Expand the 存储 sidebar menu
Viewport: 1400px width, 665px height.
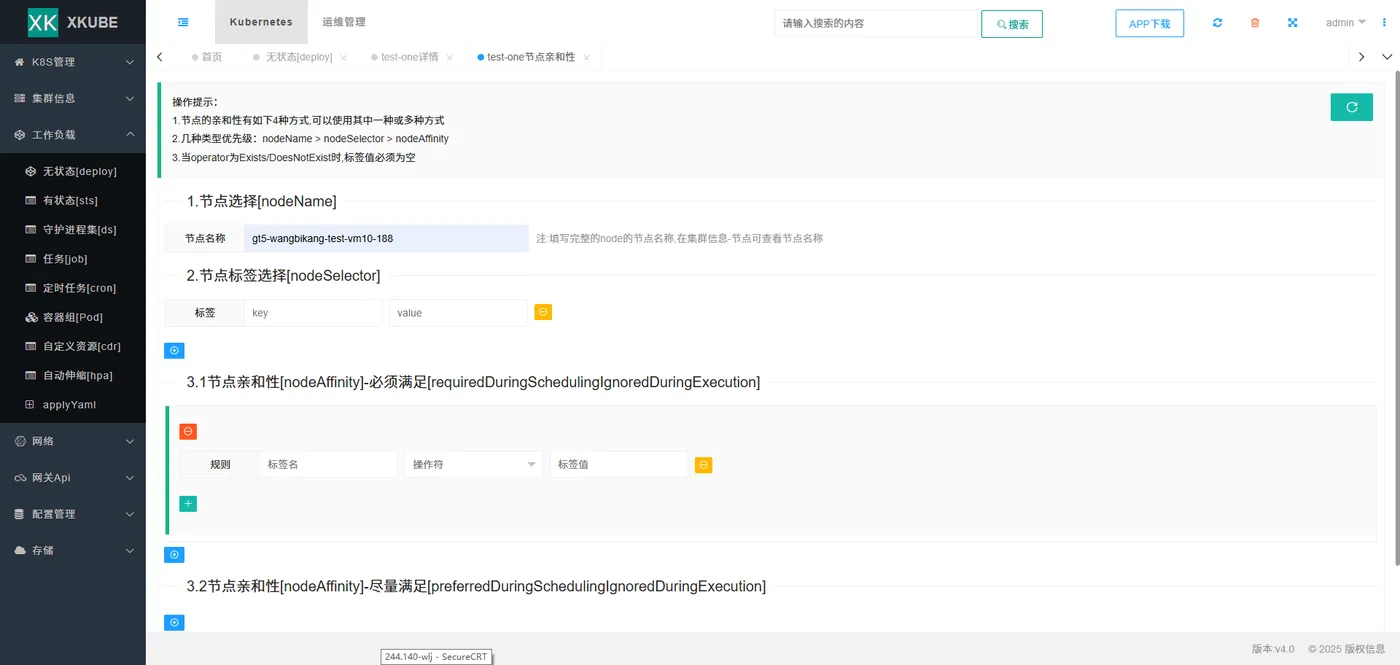click(x=73, y=550)
